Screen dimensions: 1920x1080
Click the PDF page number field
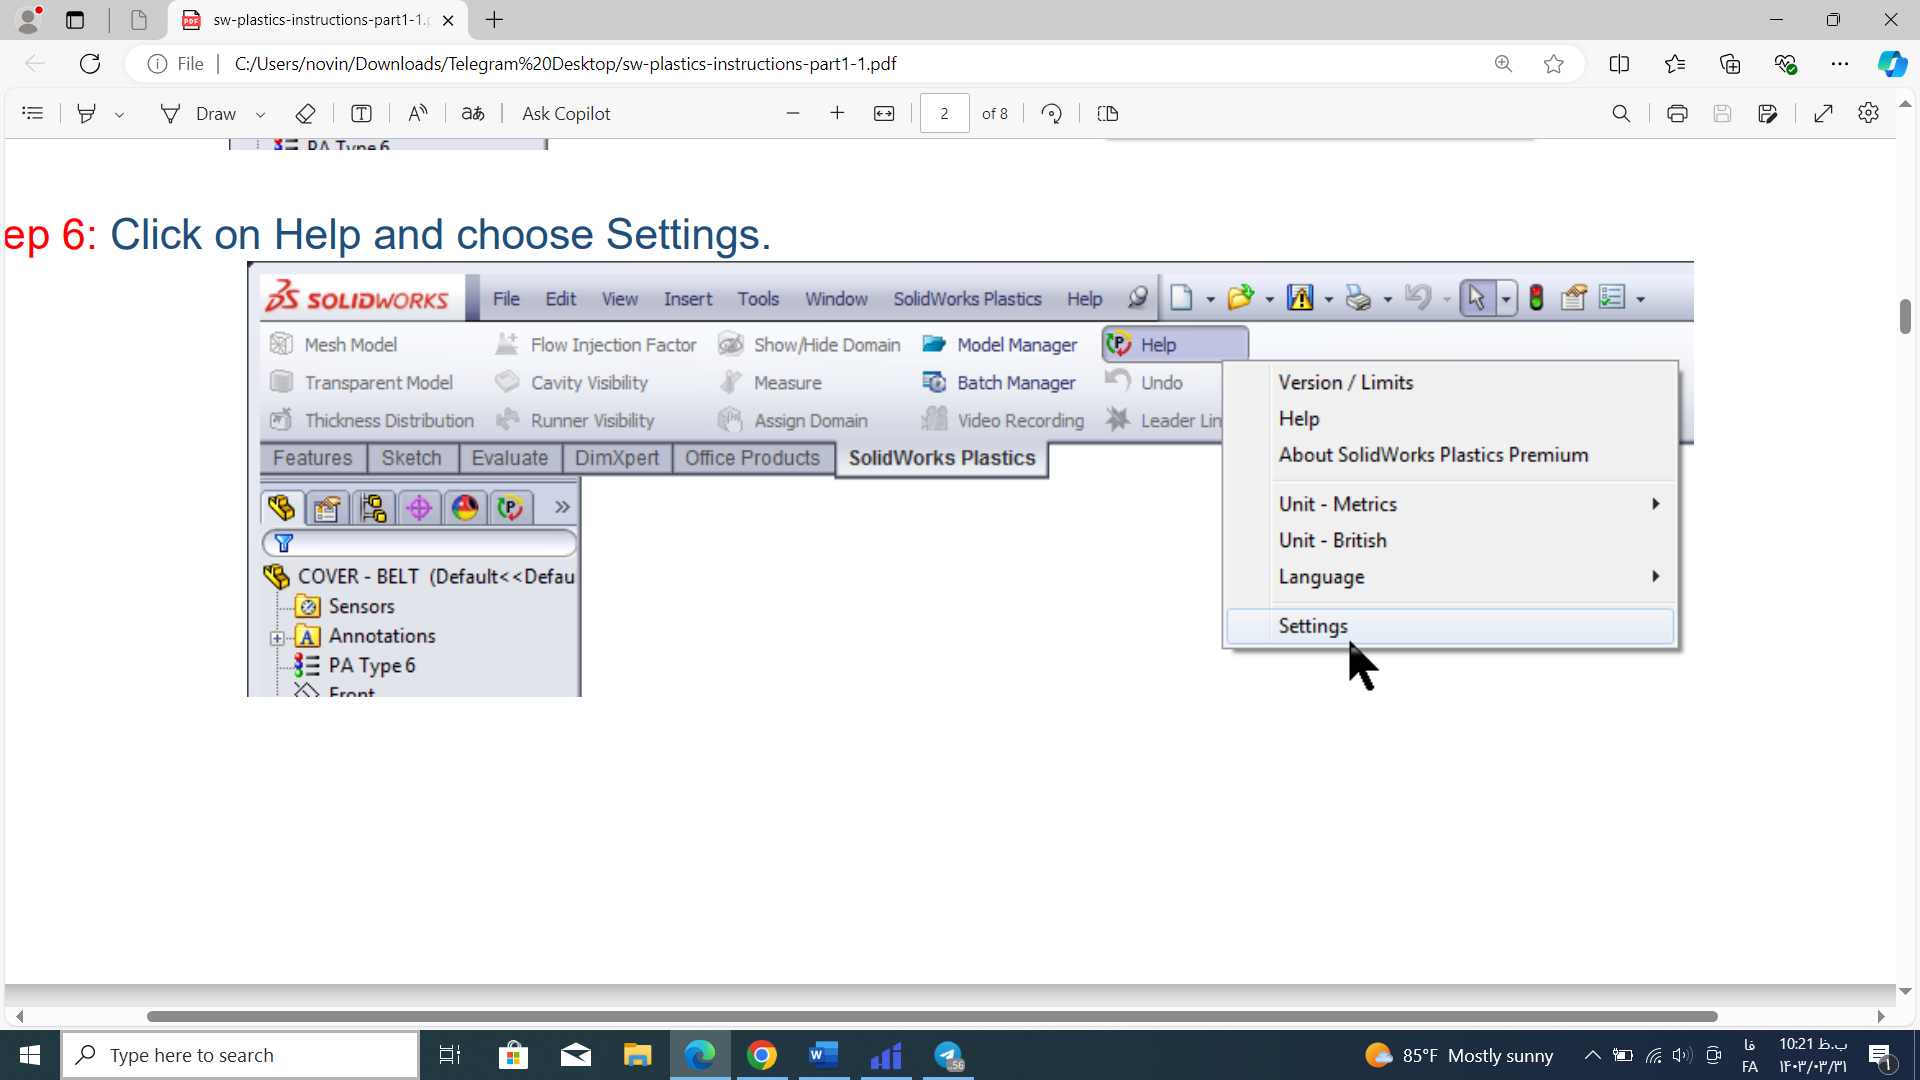point(944,113)
